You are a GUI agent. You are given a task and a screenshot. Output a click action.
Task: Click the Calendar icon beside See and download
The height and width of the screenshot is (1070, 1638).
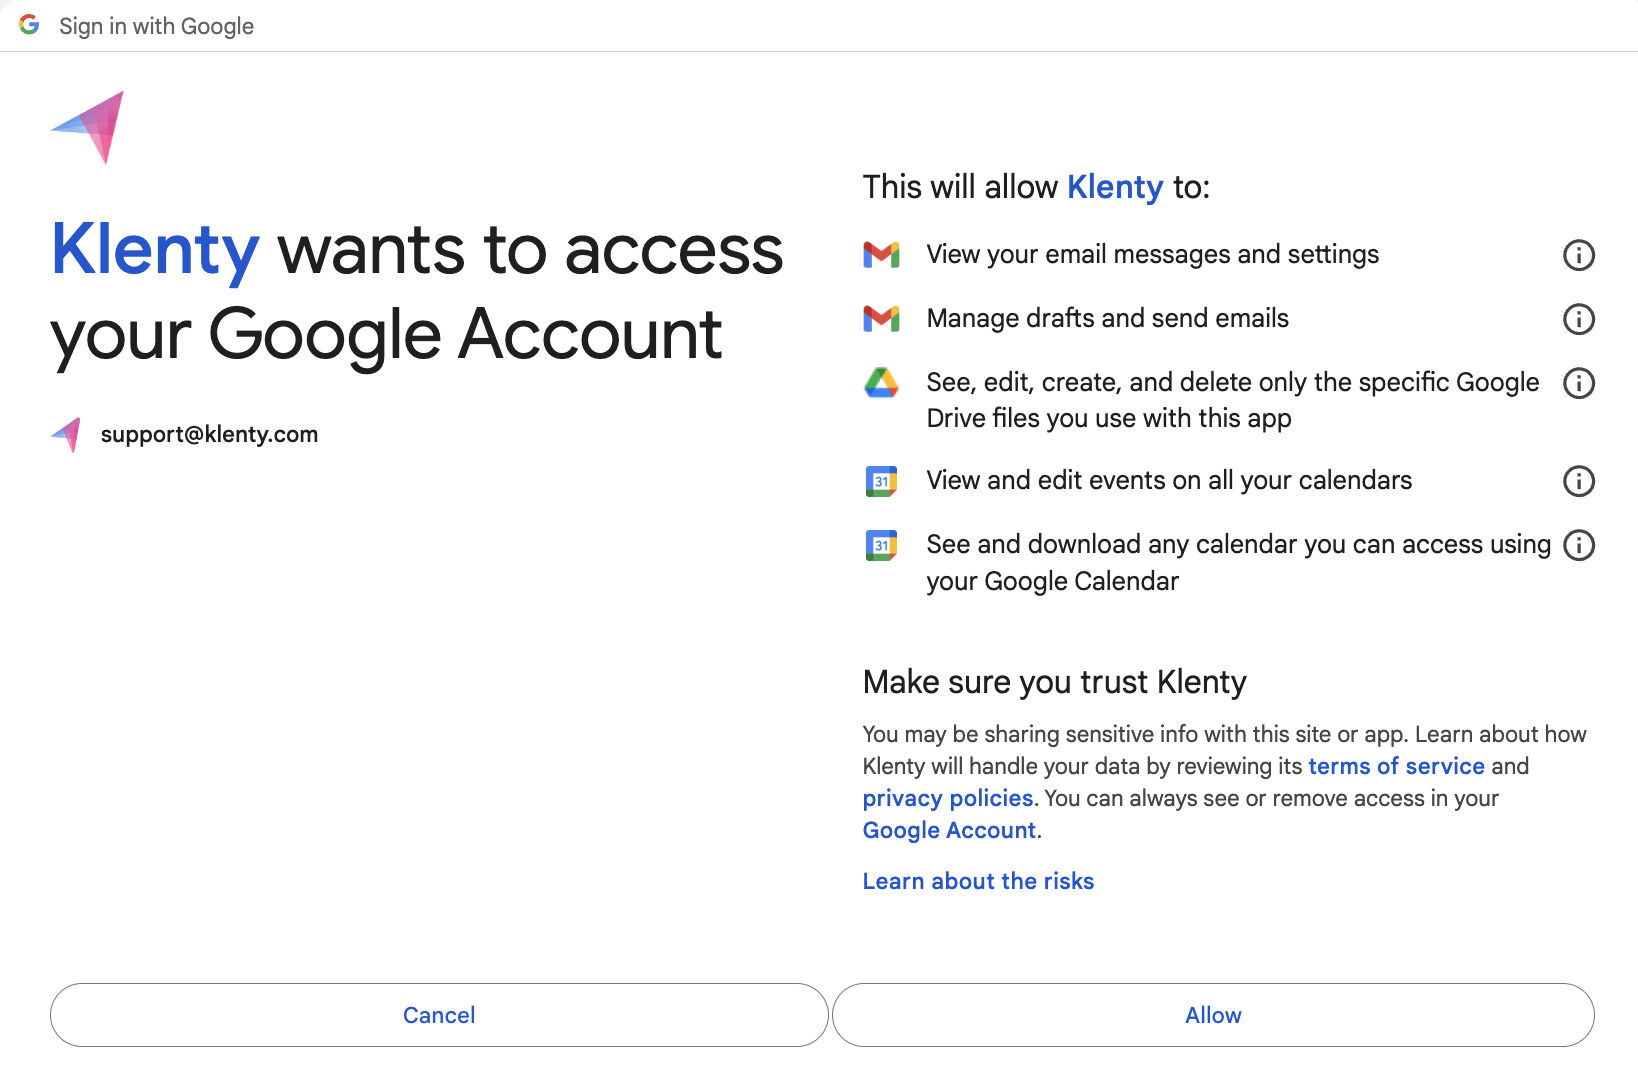[x=881, y=545]
